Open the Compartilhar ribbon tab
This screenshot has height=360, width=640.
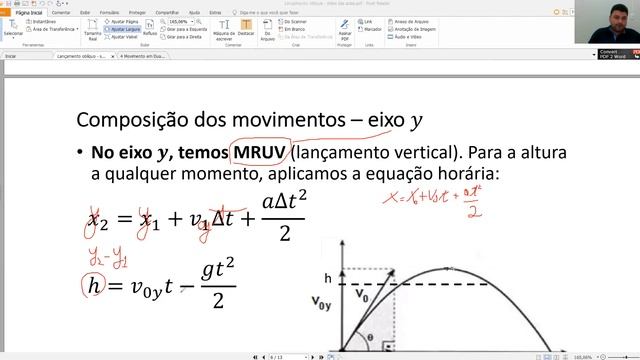tap(167, 13)
